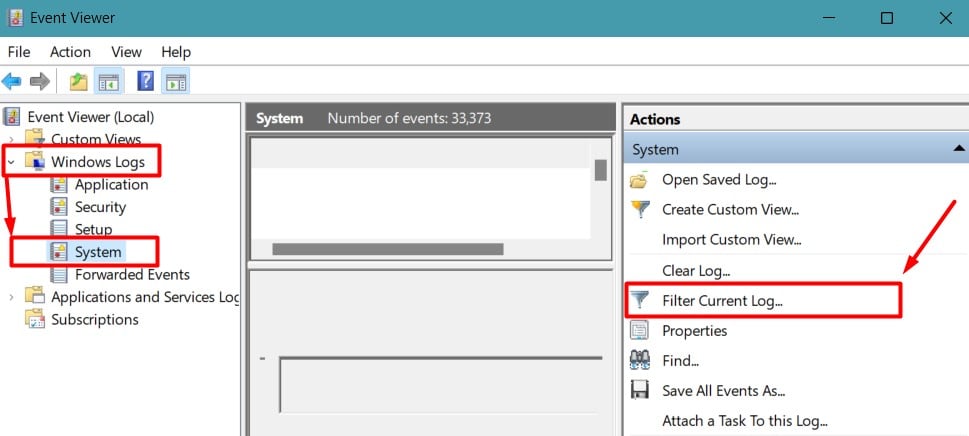The image size is (969, 436).
Task: Click Filter Current Log... action
Action: (722, 301)
